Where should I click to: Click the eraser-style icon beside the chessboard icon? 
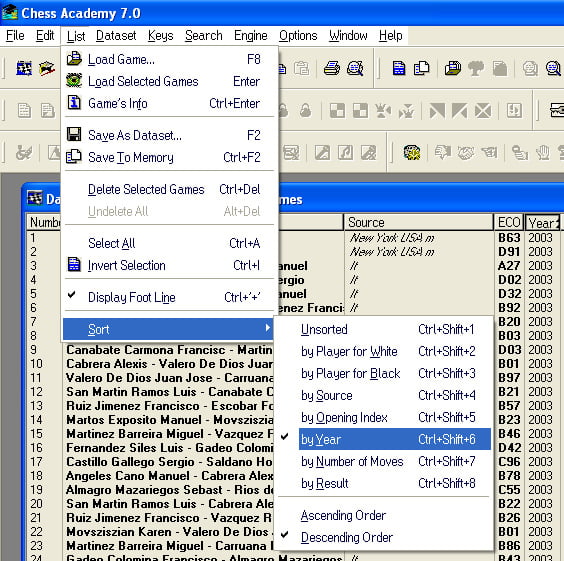pos(47,68)
